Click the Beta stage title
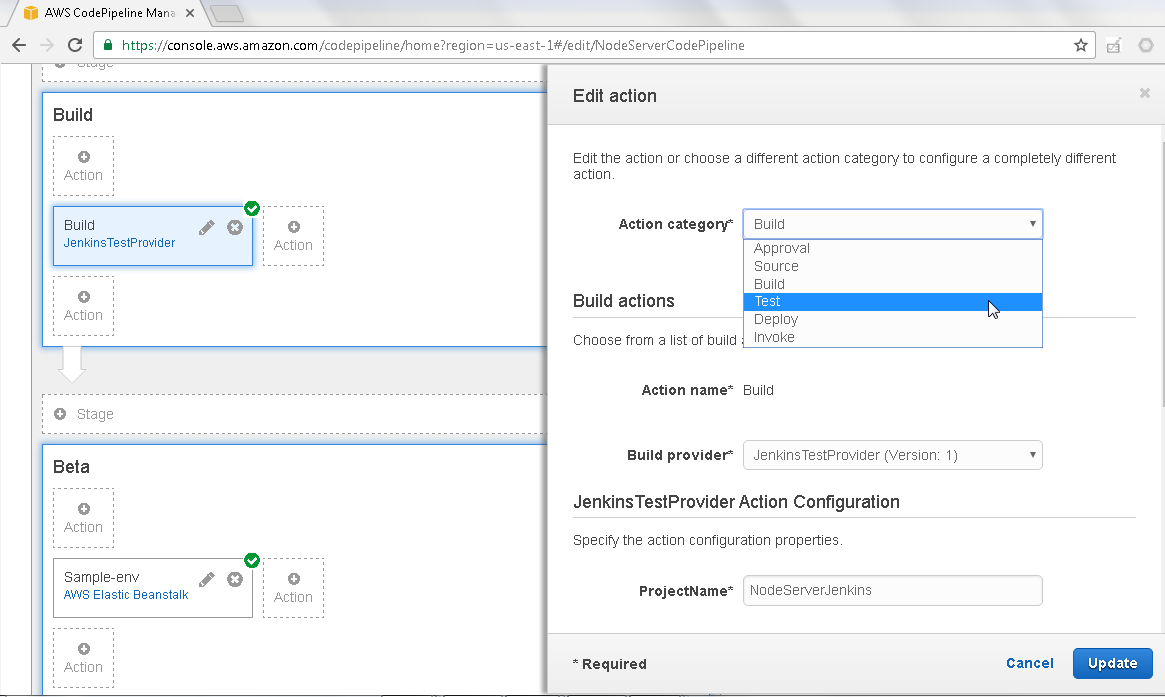The width and height of the screenshot is (1165, 697). 71,467
